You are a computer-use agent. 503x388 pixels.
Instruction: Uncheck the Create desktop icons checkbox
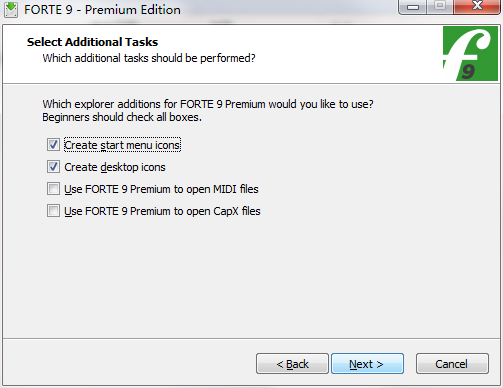click(x=53, y=167)
